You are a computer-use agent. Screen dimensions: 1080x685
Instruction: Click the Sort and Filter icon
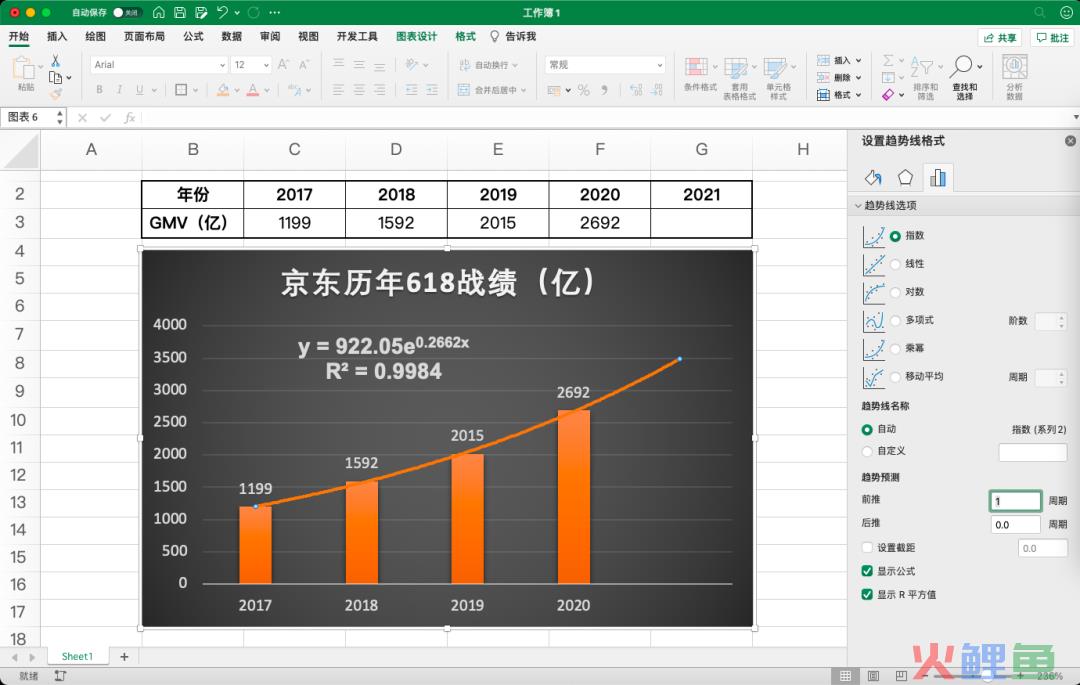tap(922, 67)
